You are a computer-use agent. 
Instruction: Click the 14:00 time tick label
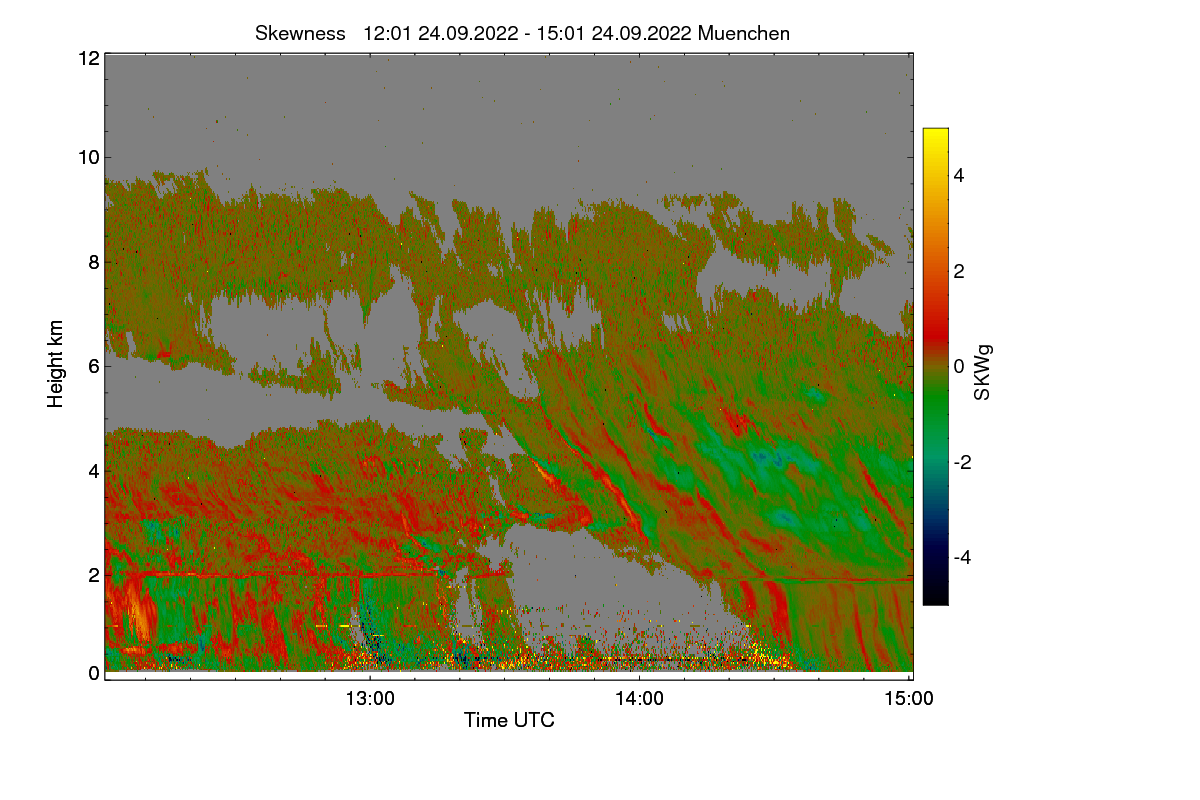(640, 699)
